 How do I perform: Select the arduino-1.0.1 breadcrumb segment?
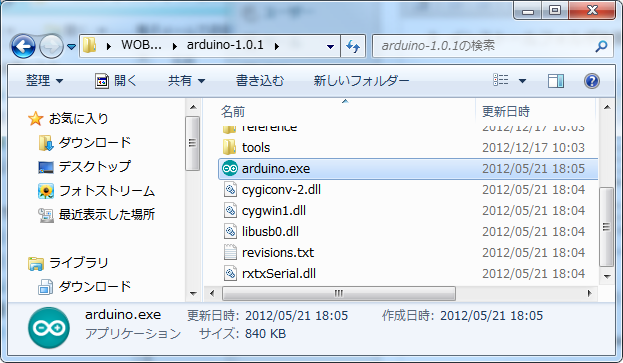point(225,45)
